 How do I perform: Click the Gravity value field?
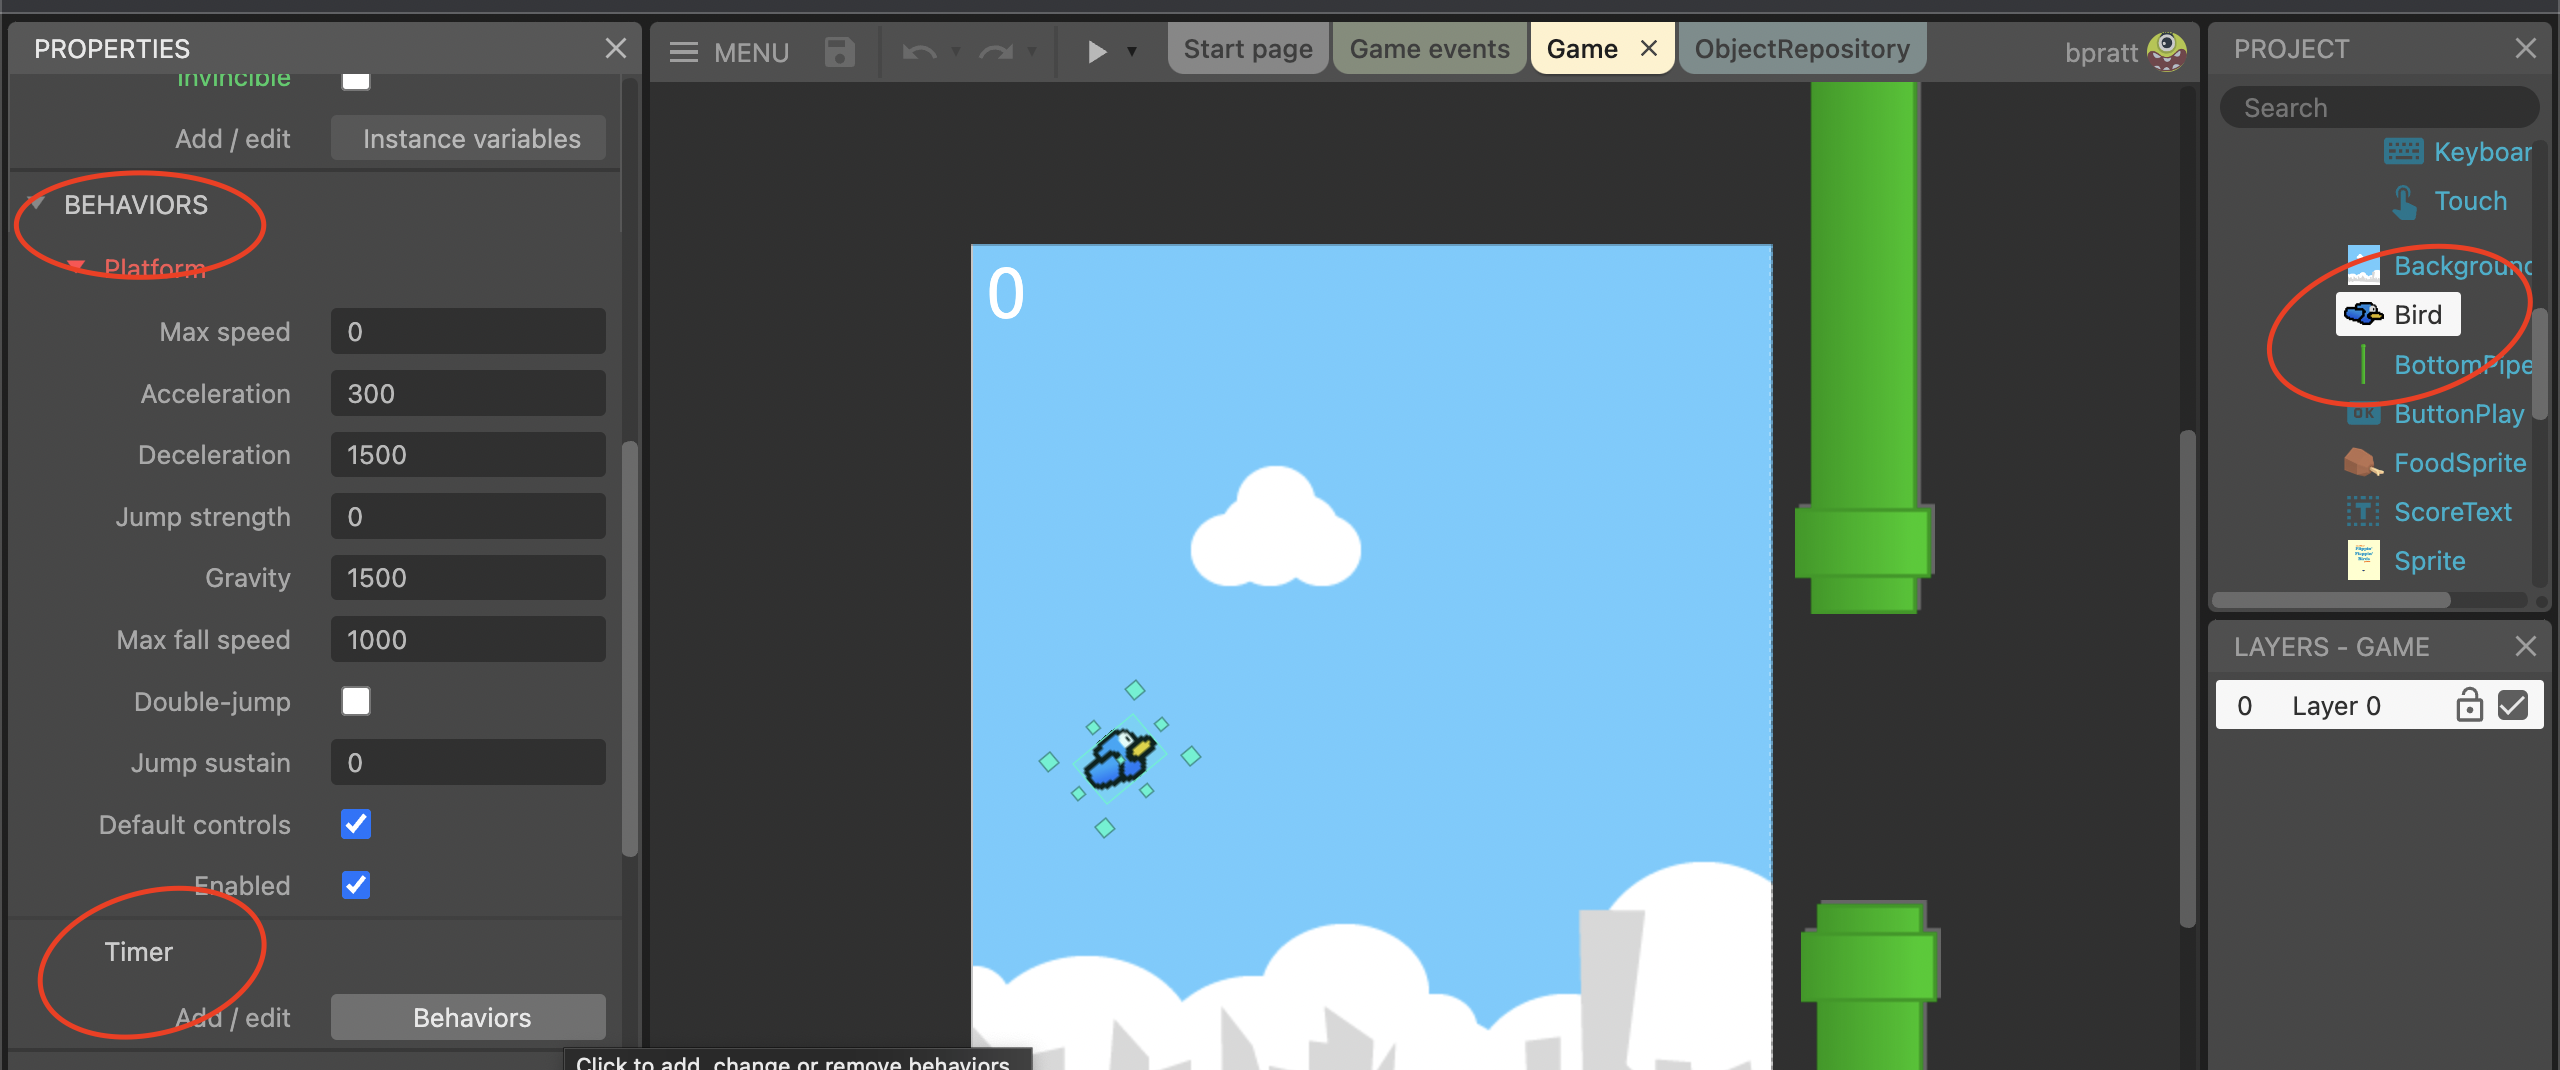click(x=469, y=578)
